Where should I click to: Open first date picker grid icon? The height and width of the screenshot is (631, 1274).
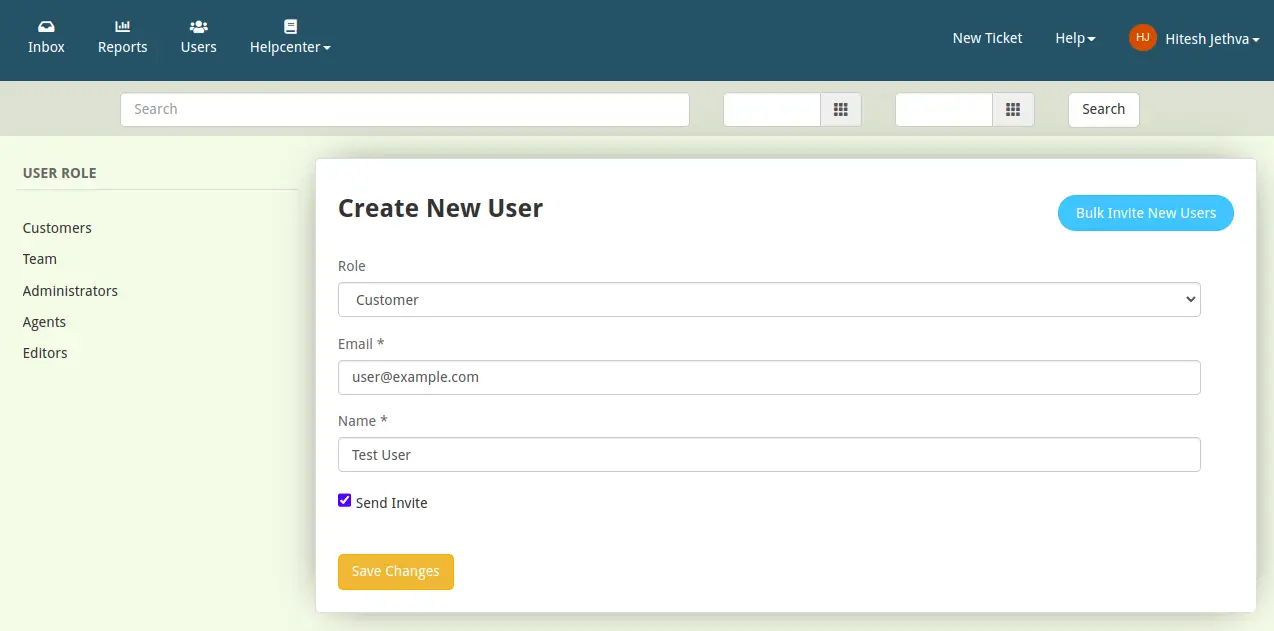tap(841, 110)
